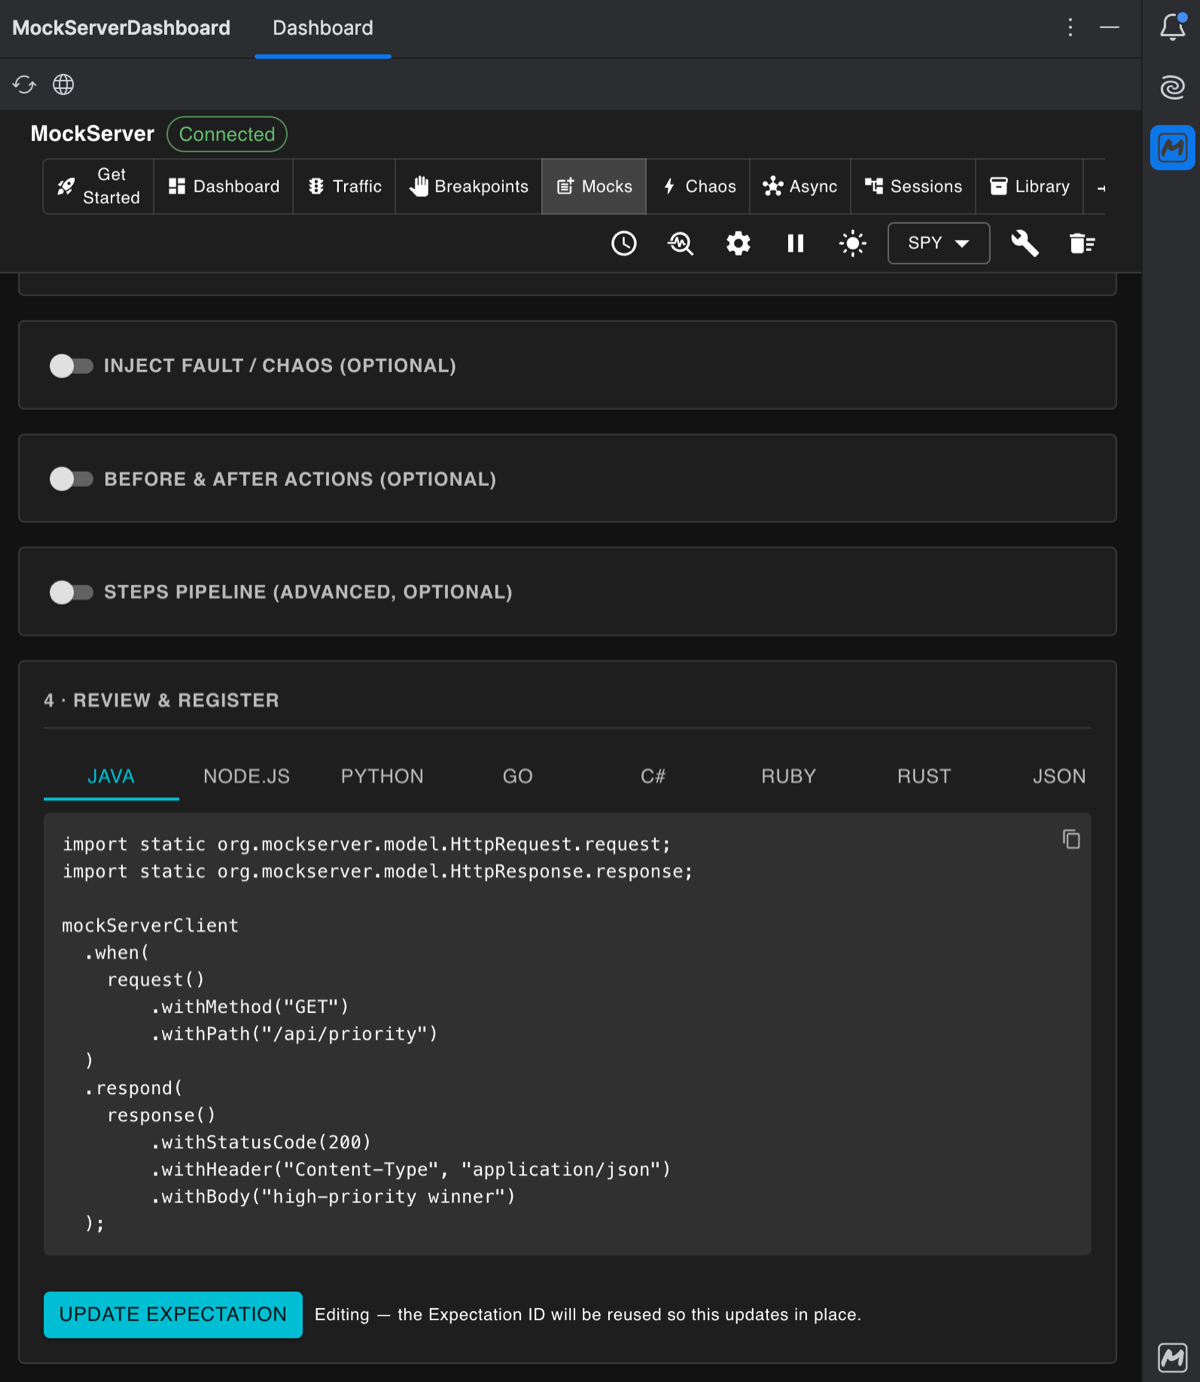This screenshot has width=1200, height=1382.
Task: Enable Before & After Actions toggle
Action: pos(71,479)
